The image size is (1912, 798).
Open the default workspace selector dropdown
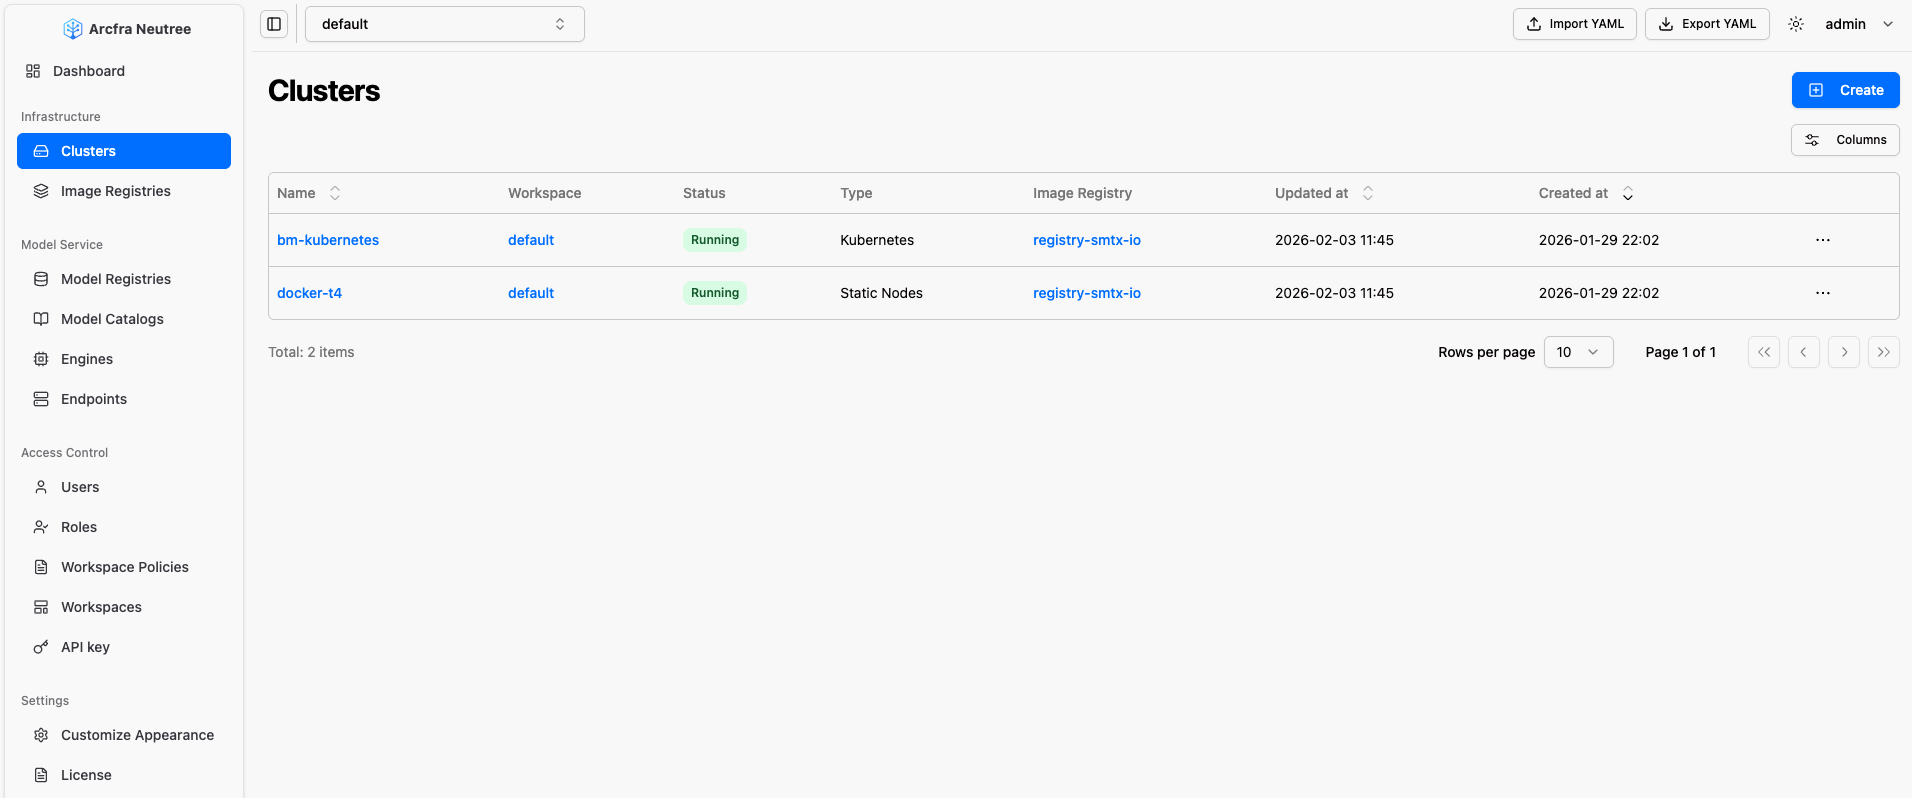point(444,24)
